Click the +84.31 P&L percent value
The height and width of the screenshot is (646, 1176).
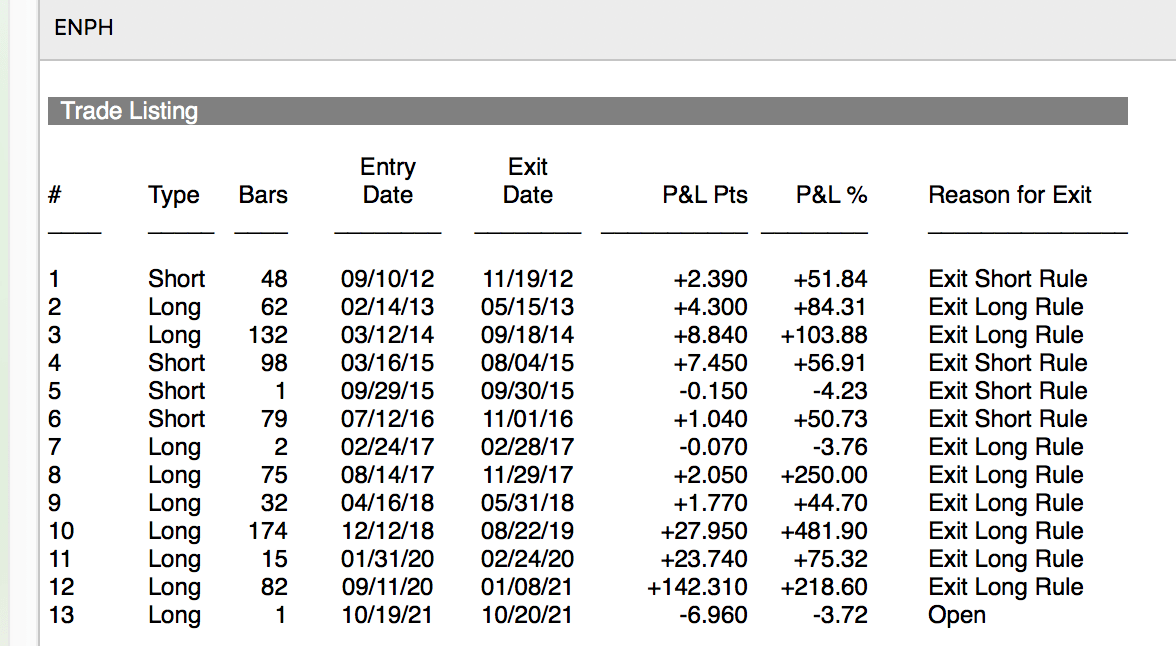pos(830,307)
